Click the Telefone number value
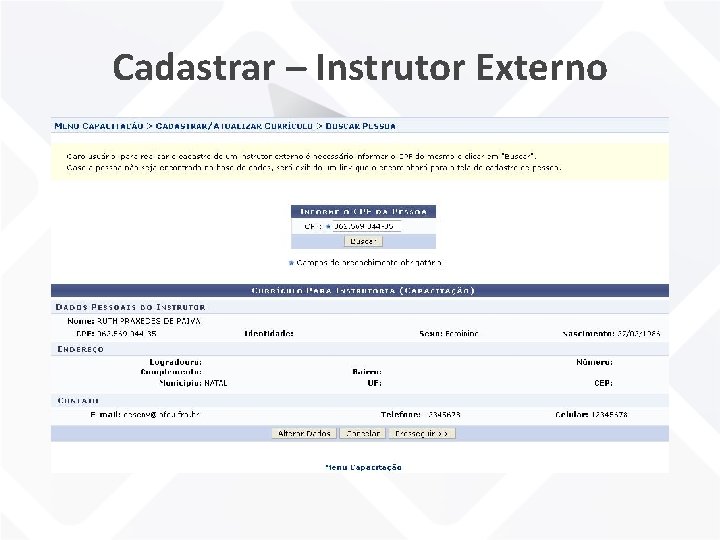This screenshot has width=720, height=540. click(444, 415)
